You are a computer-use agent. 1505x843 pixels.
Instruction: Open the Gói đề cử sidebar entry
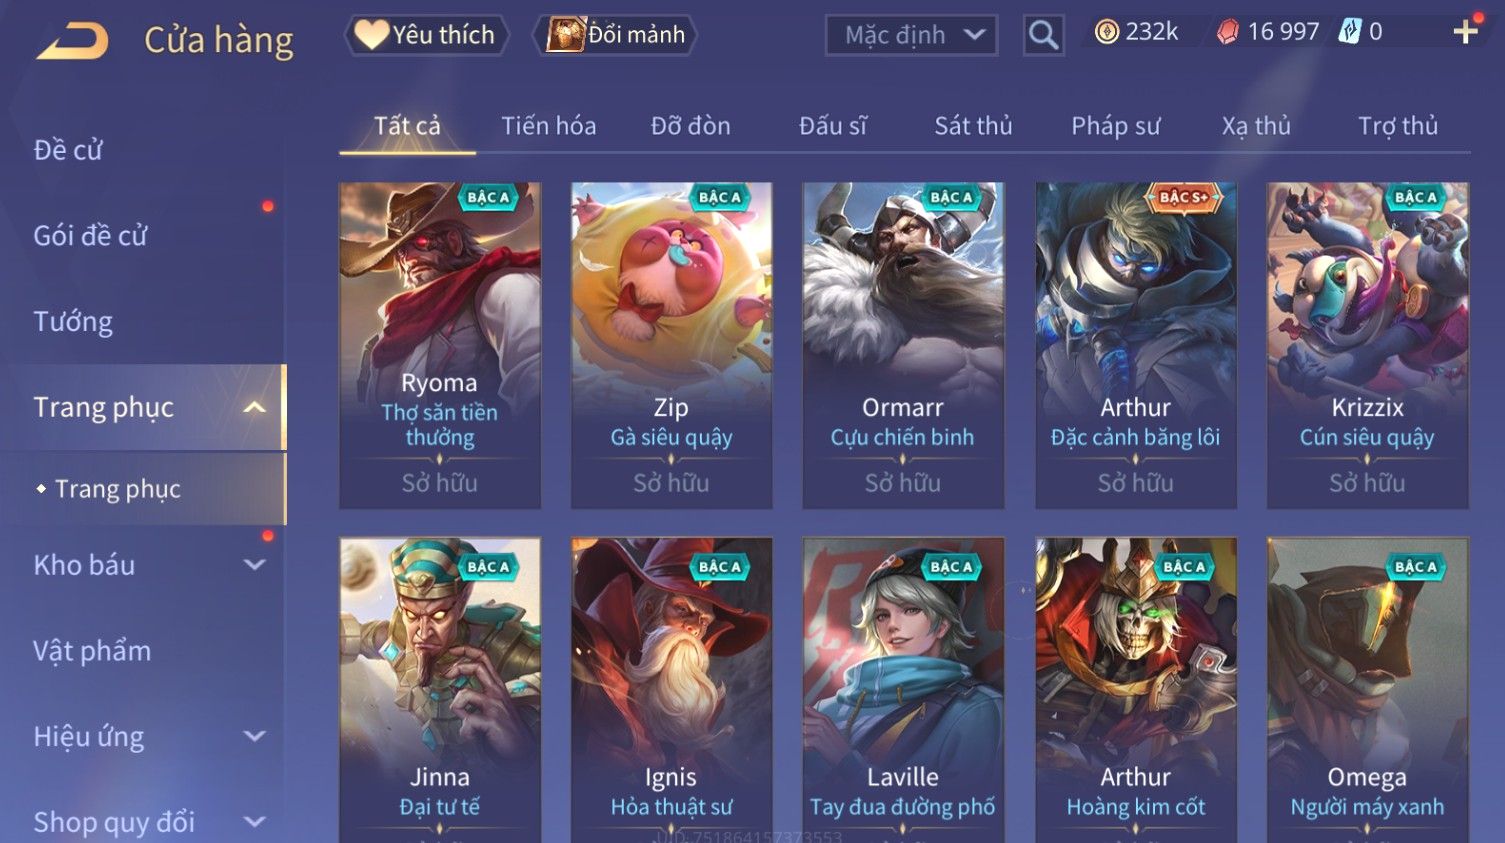coord(90,236)
